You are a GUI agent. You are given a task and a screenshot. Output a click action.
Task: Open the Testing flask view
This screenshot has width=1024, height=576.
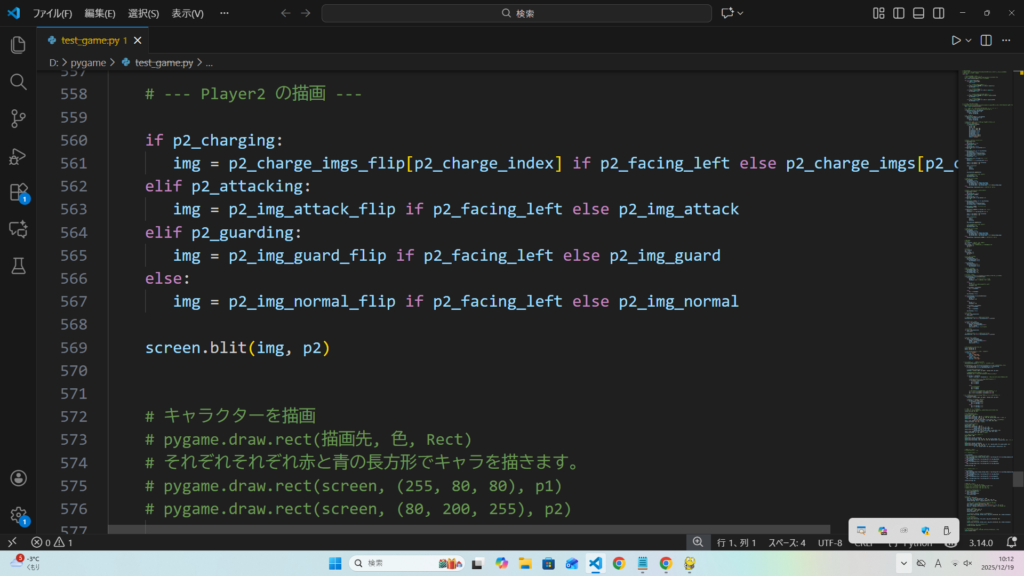(x=17, y=266)
